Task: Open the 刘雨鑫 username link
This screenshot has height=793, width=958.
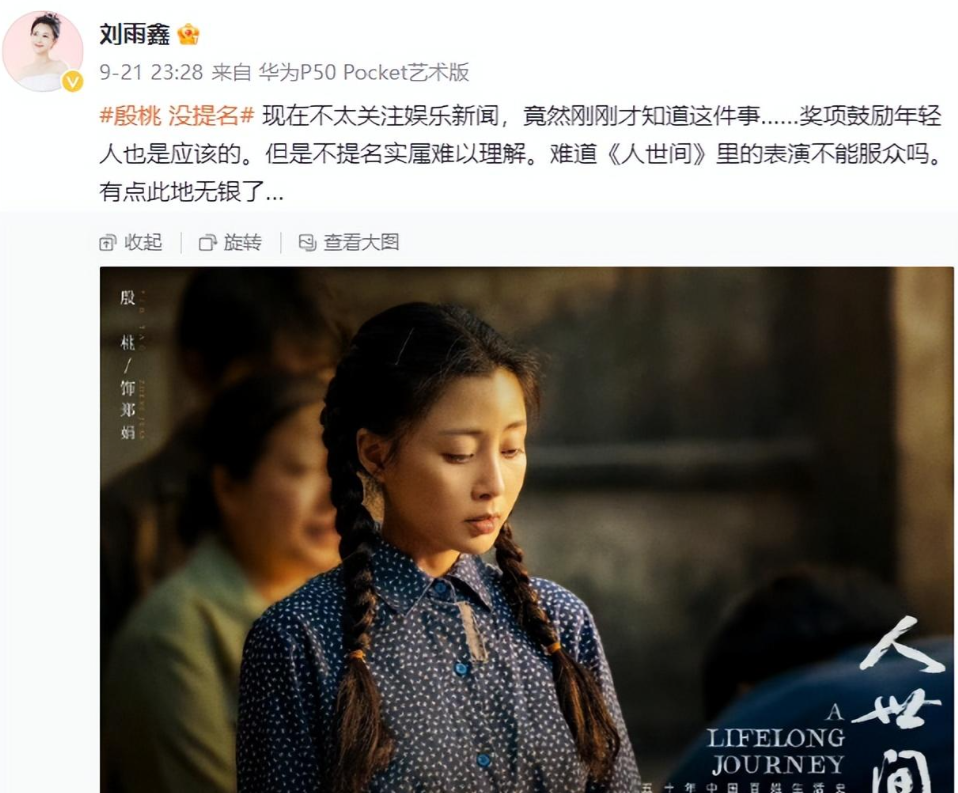Action: point(134,34)
